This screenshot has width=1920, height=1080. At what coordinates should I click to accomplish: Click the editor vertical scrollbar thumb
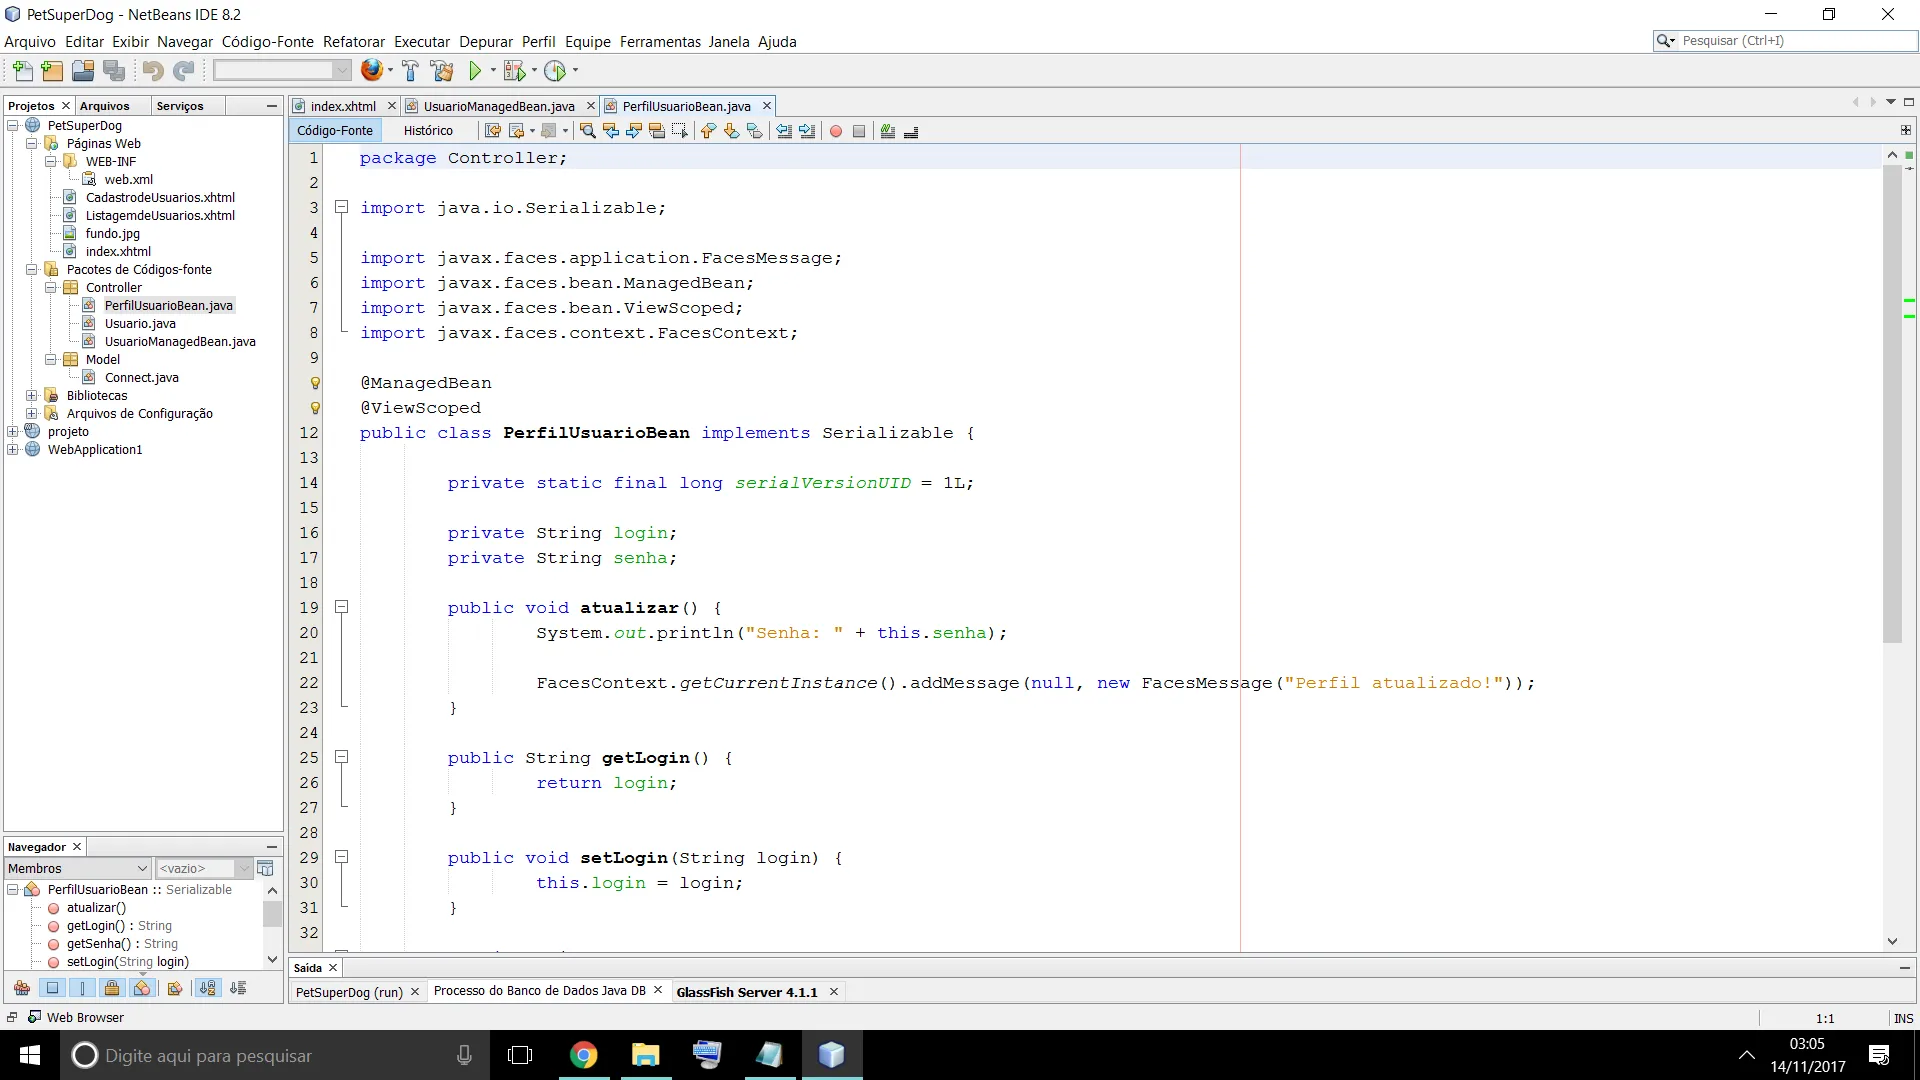[1892, 405]
